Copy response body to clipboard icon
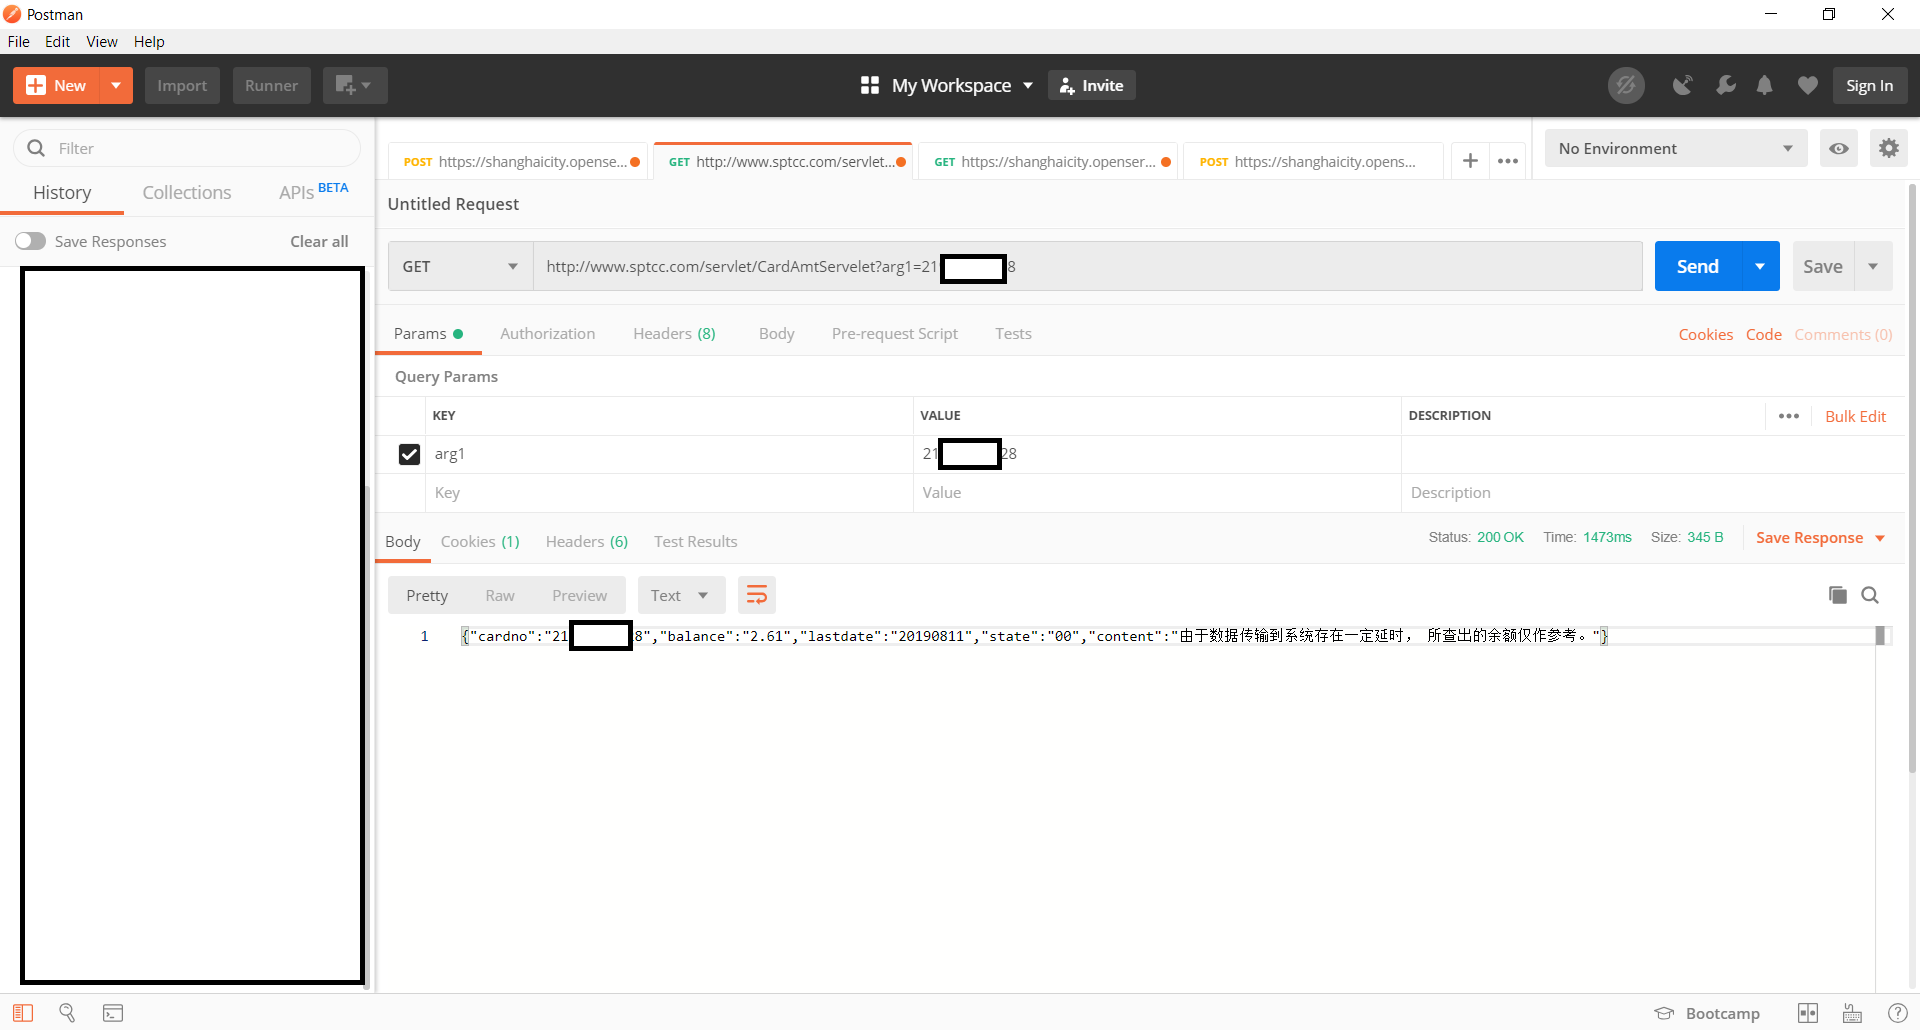This screenshot has height=1030, width=1920. point(1837,595)
